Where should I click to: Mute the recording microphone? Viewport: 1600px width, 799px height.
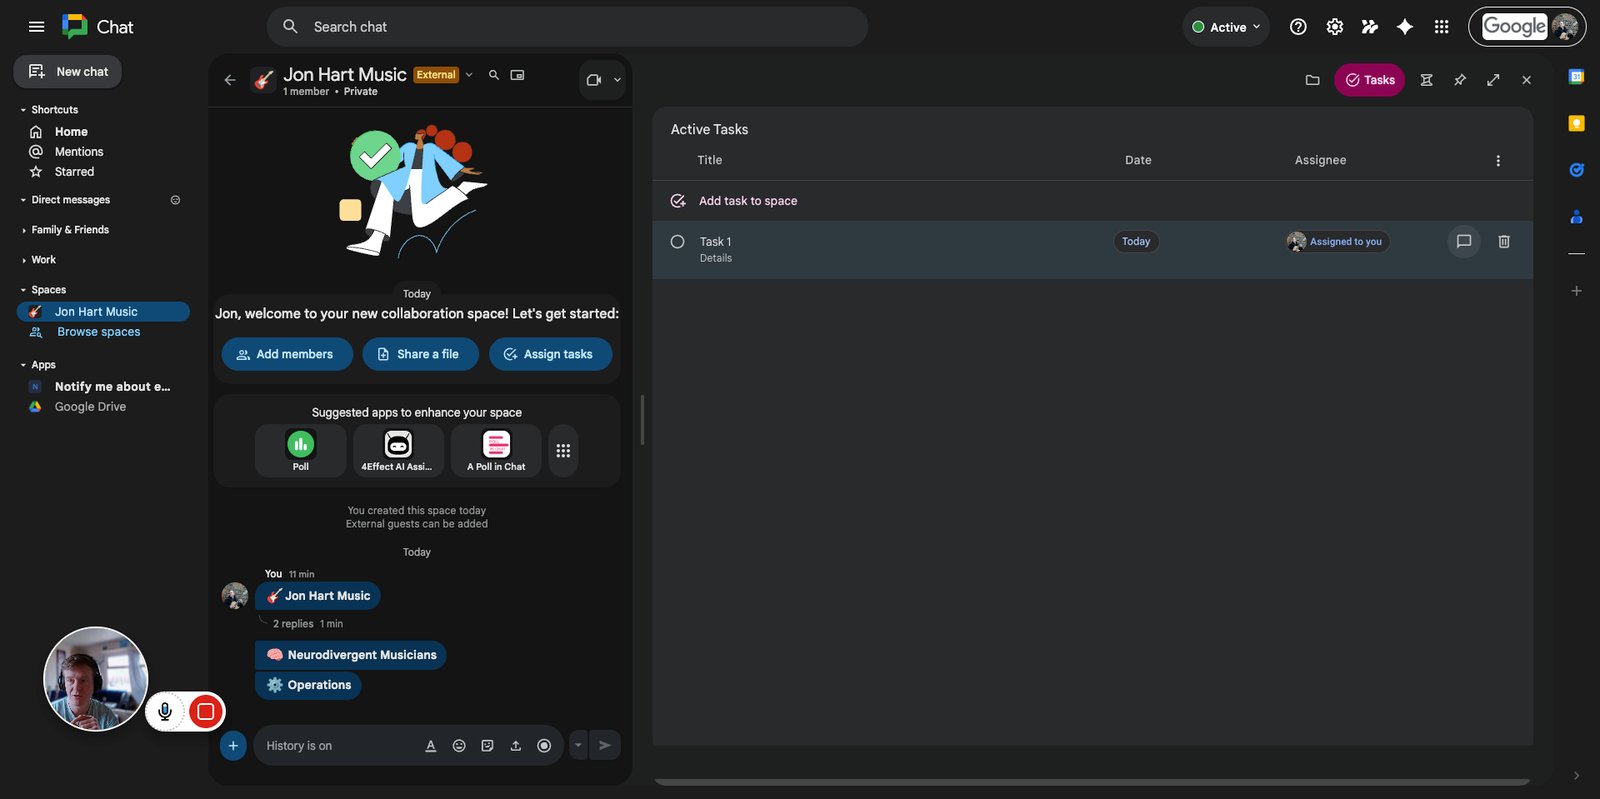(x=165, y=711)
